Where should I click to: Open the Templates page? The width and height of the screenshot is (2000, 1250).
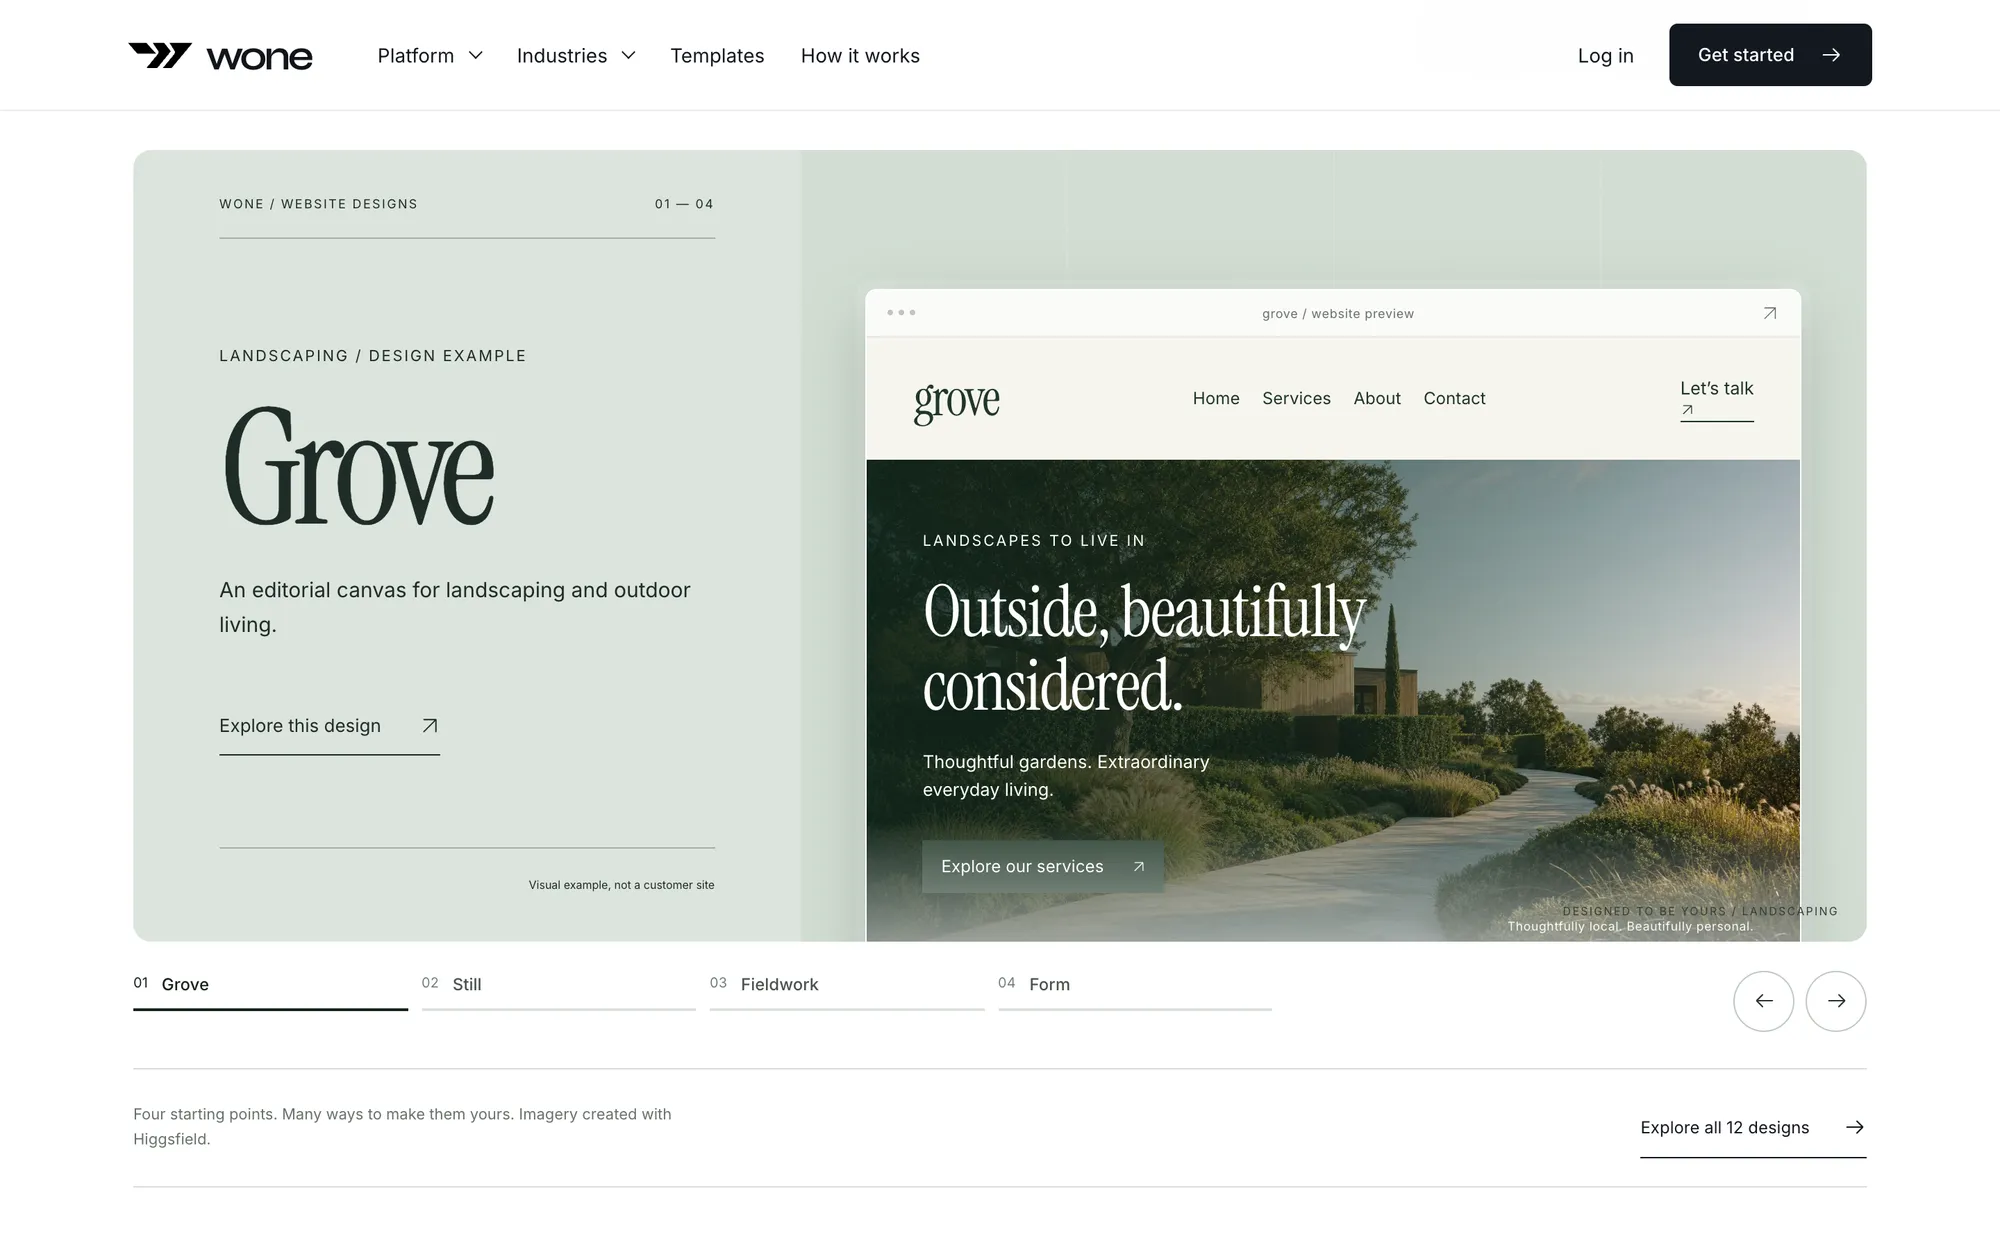coord(717,56)
